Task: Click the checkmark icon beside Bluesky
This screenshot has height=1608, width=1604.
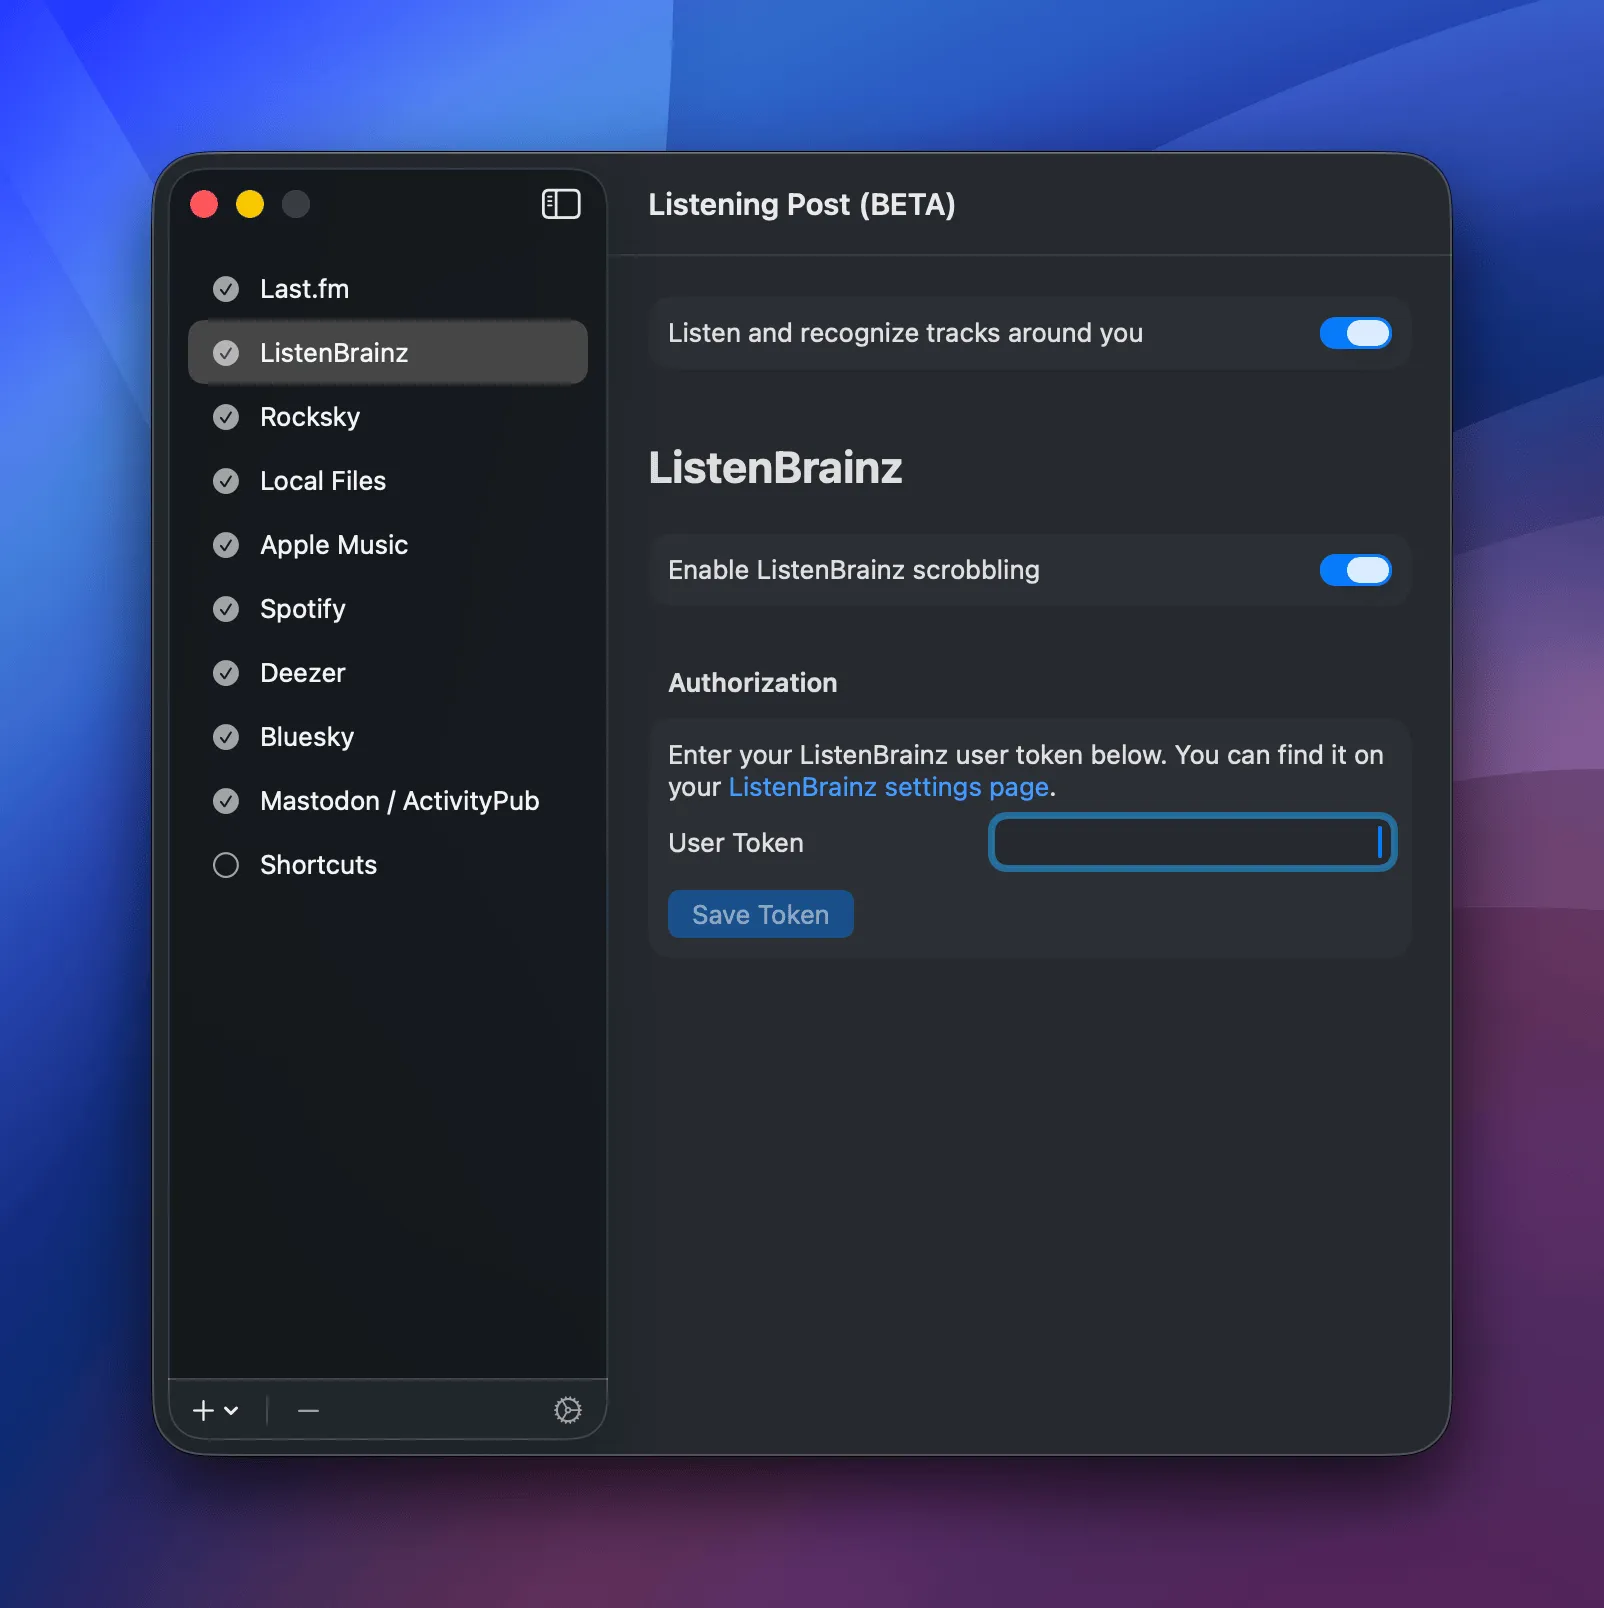Action: click(x=226, y=737)
